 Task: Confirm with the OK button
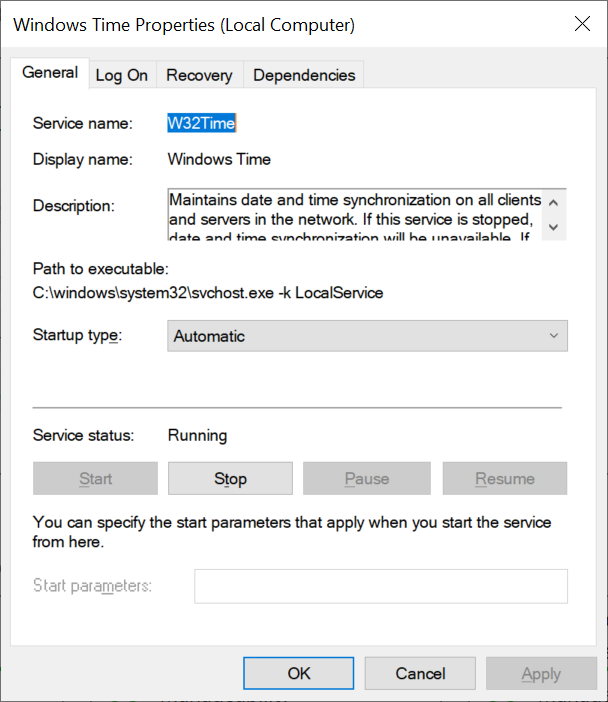pyautogui.click(x=299, y=673)
